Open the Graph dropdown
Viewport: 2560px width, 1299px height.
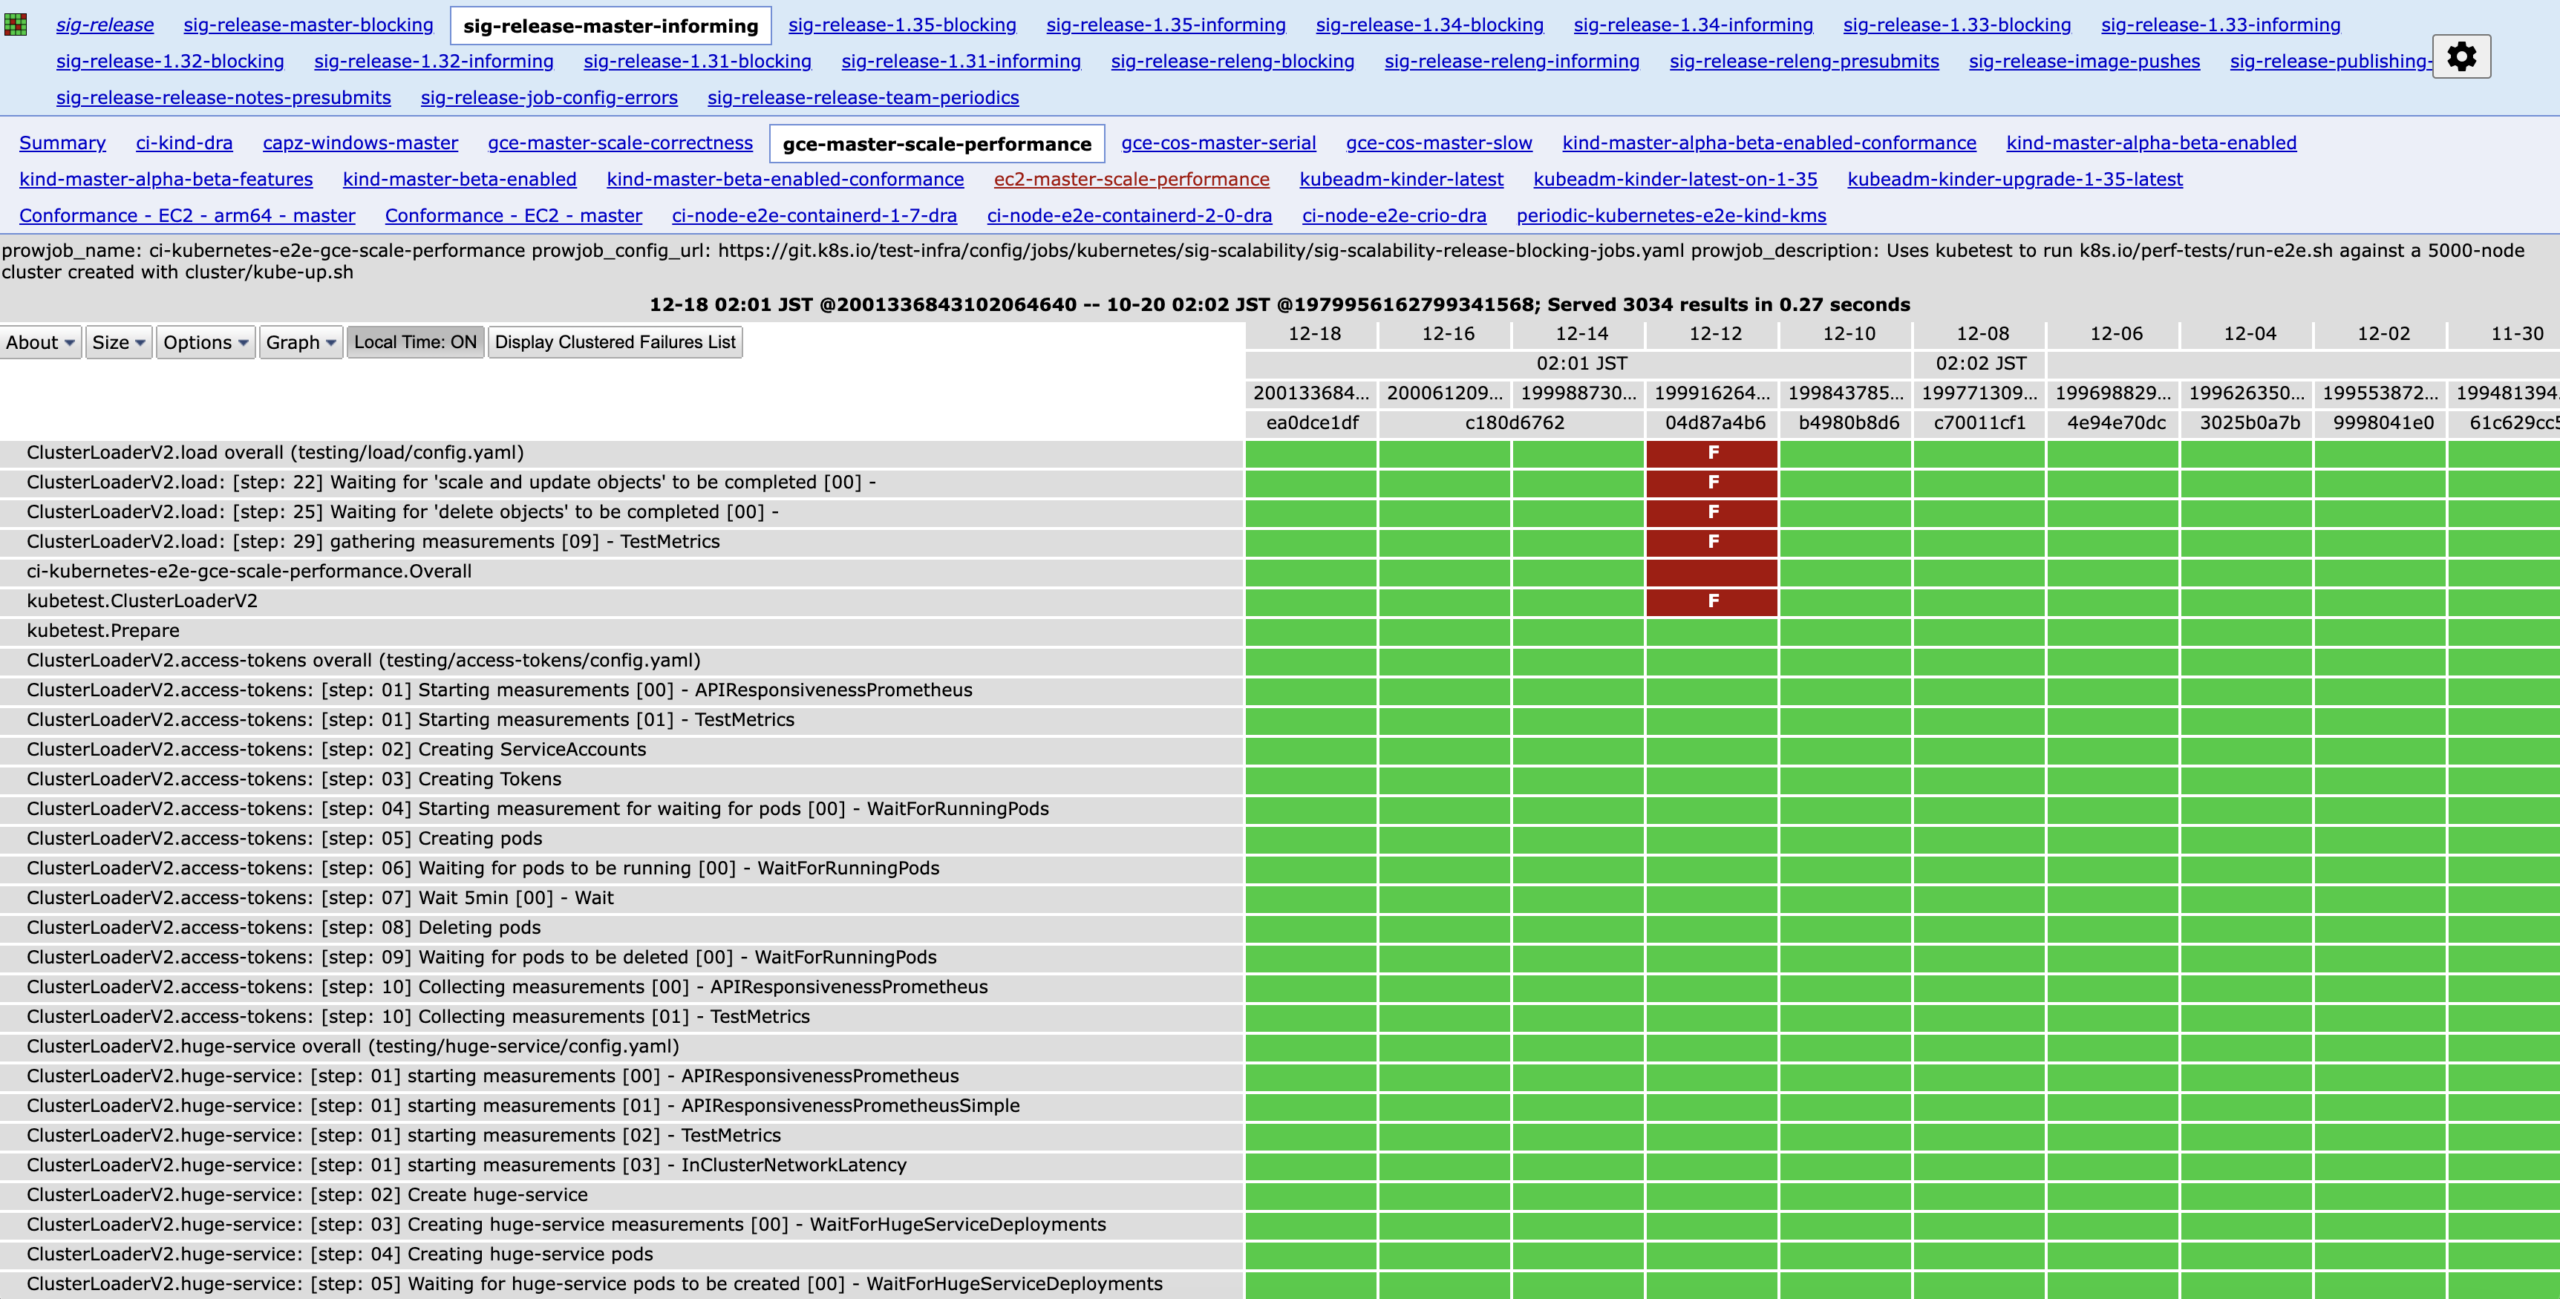point(299,341)
